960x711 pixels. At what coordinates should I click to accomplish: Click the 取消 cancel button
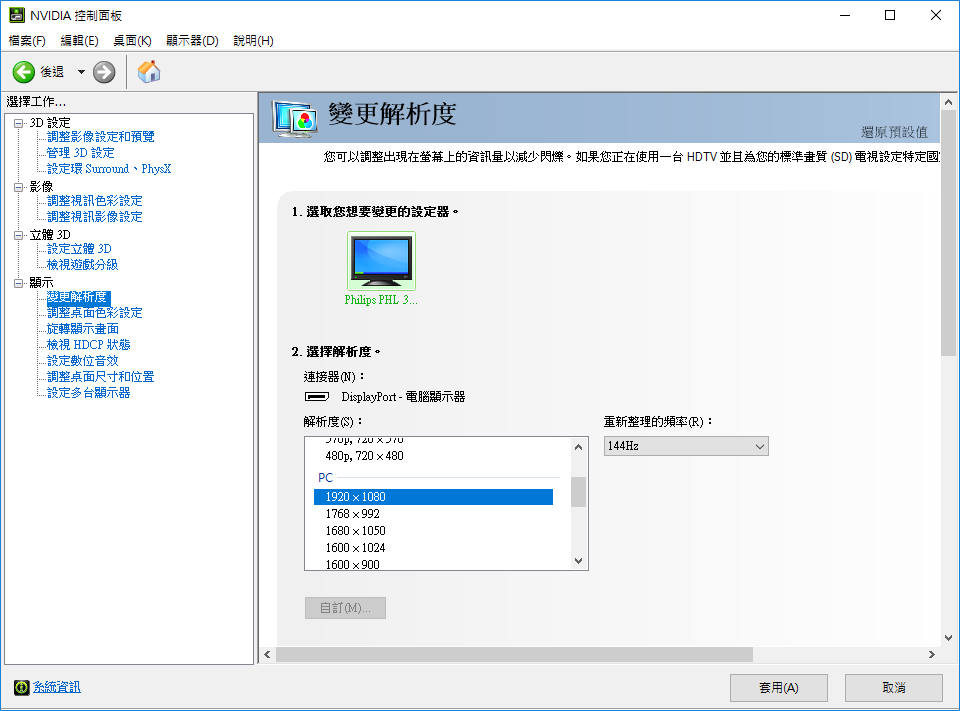pyautogui.click(x=893, y=688)
